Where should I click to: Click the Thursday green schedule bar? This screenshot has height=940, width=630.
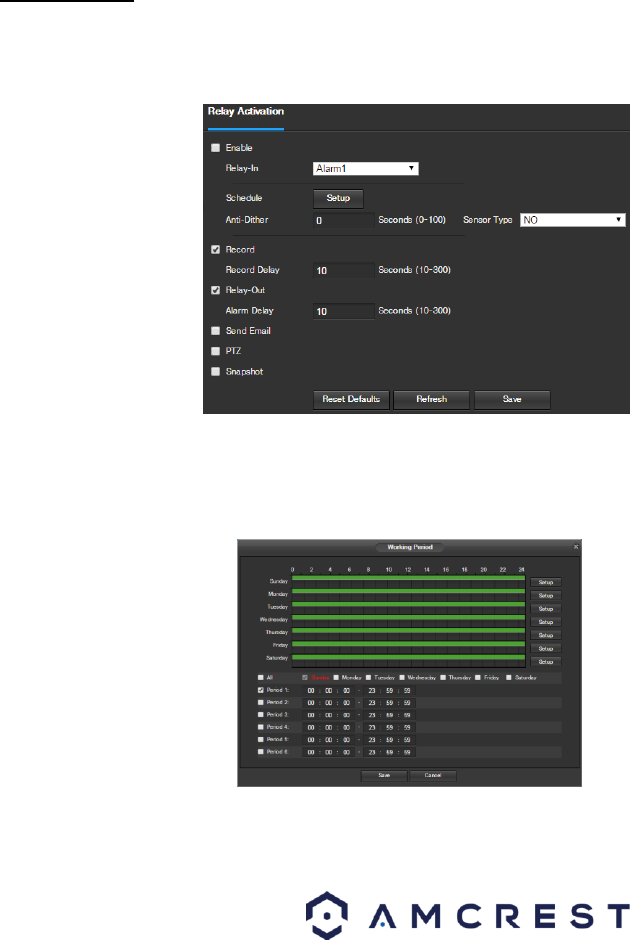click(x=408, y=631)
